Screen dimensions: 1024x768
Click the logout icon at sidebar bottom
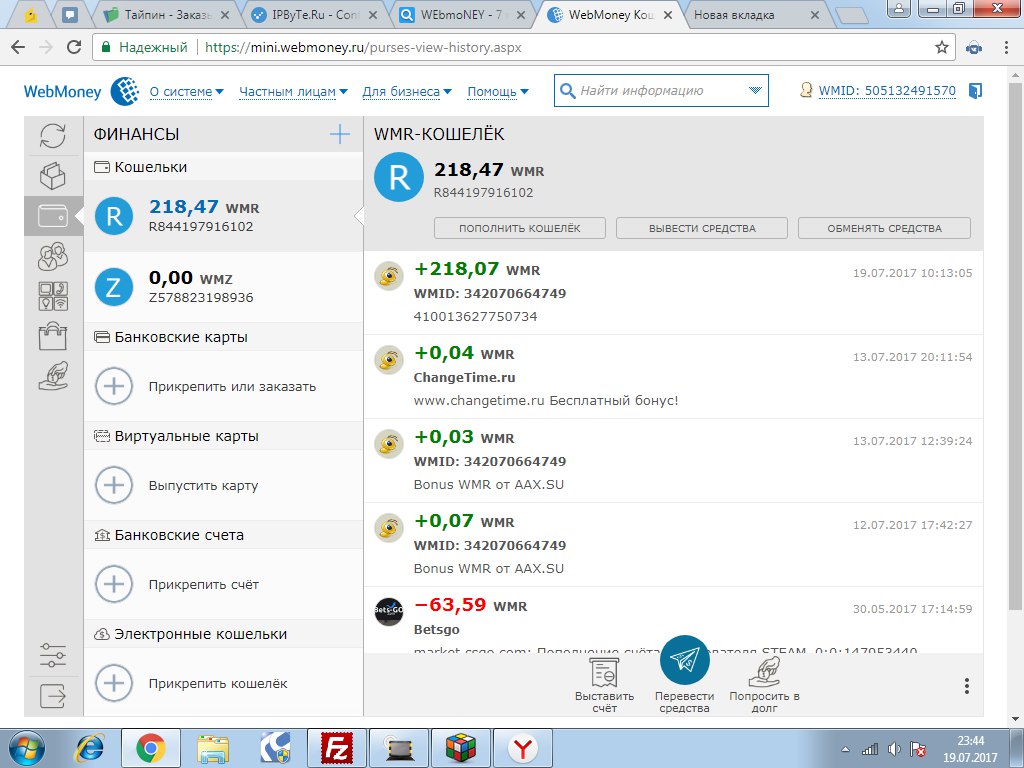click(x=53, y=694)
